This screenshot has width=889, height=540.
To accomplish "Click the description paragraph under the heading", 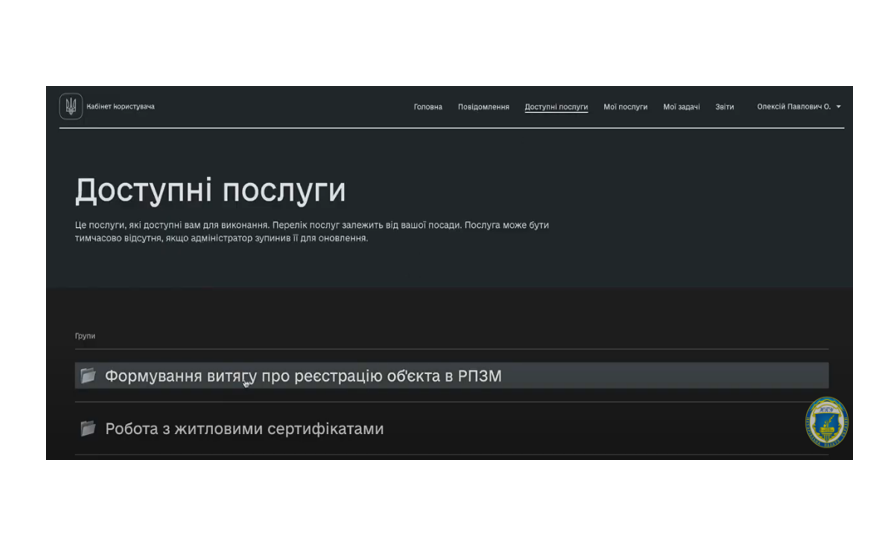I will pos(311,232).
